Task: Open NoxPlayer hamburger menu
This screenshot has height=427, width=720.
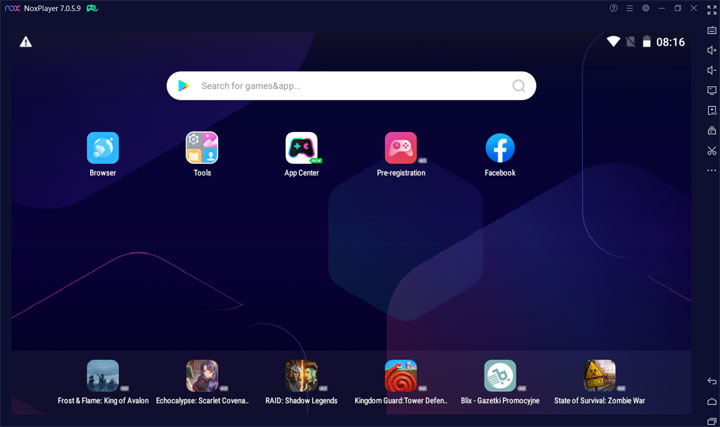Action: click(x=630, y=8)
